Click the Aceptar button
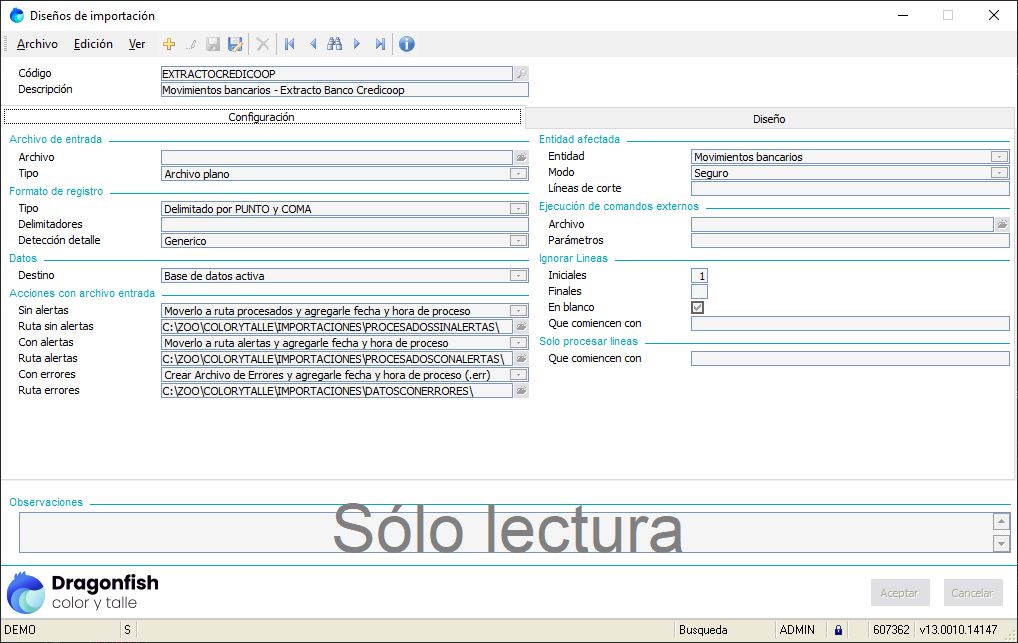The width and height of the screenshot is (1018, 643). (900, 593)
